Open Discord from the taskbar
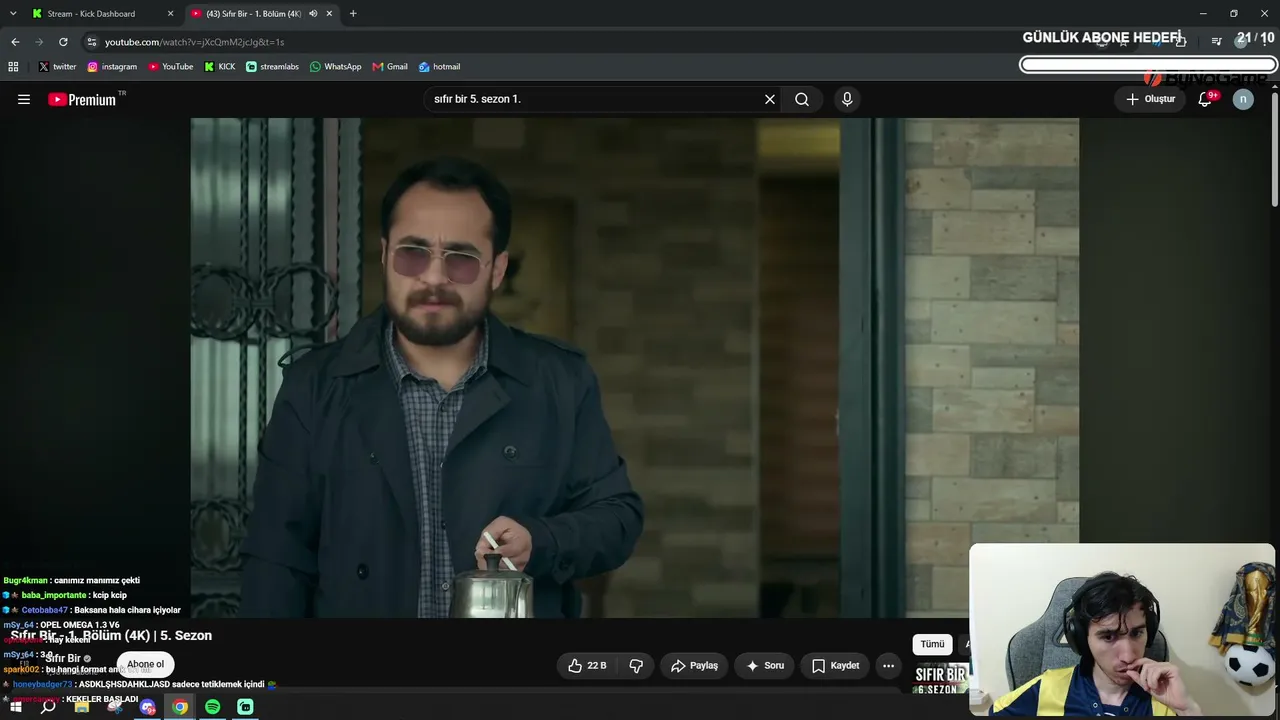Screen dimensions: 1280x720 (x=148, y=707)
